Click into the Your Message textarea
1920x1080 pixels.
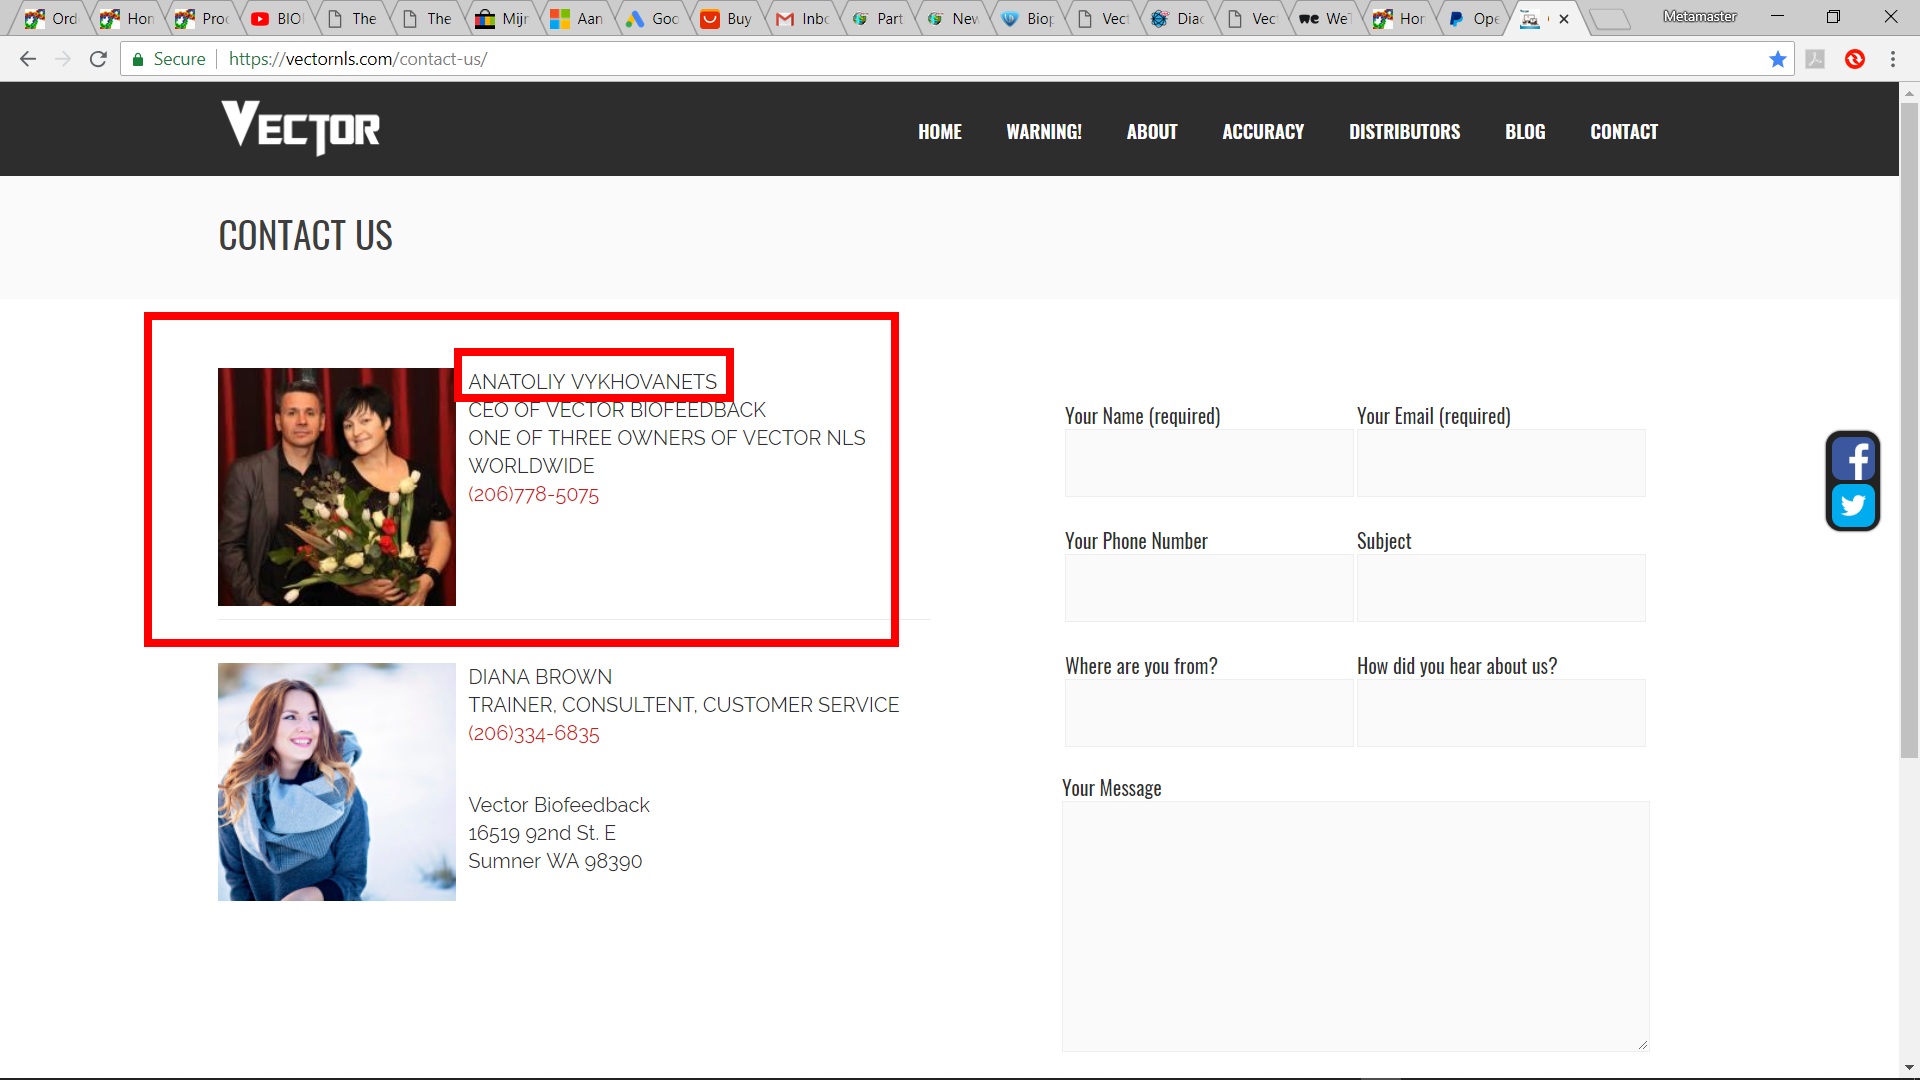pos(1355,925)
